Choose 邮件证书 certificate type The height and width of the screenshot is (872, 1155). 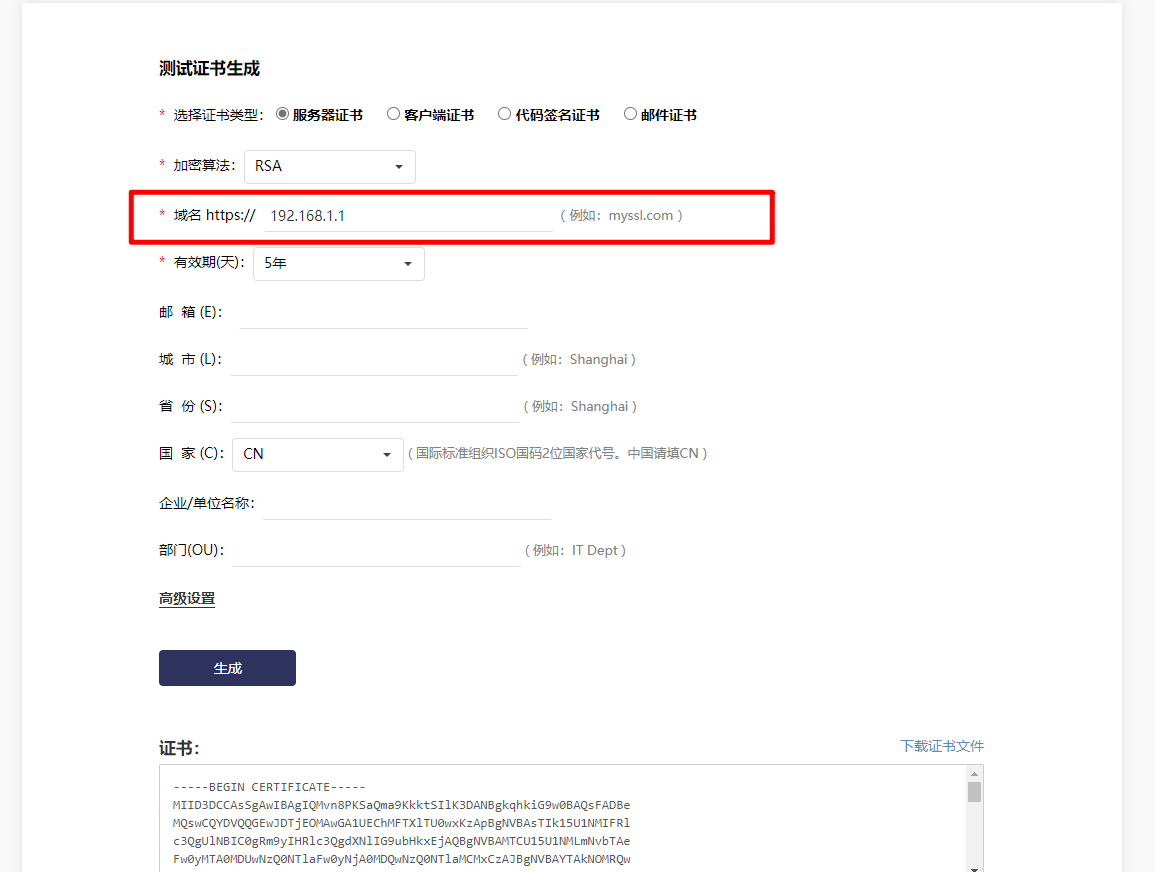[631, 114]
